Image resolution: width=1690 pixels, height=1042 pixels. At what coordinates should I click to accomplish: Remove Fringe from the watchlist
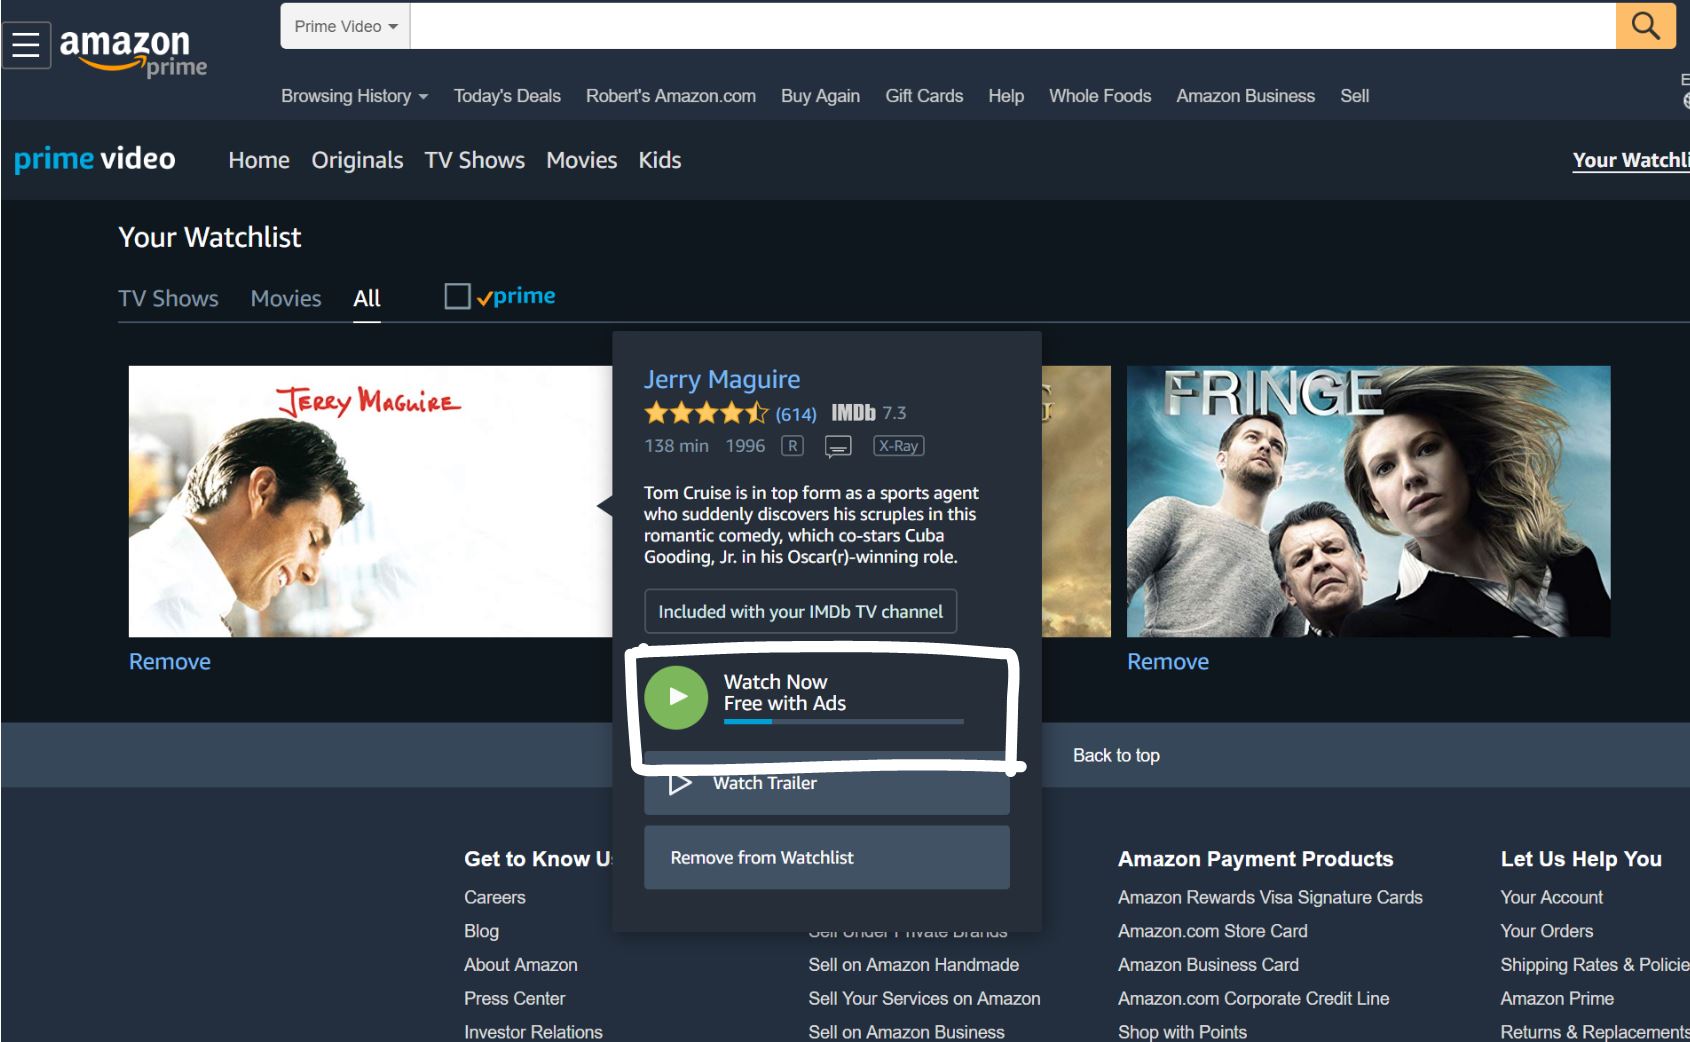[1168, 662]
